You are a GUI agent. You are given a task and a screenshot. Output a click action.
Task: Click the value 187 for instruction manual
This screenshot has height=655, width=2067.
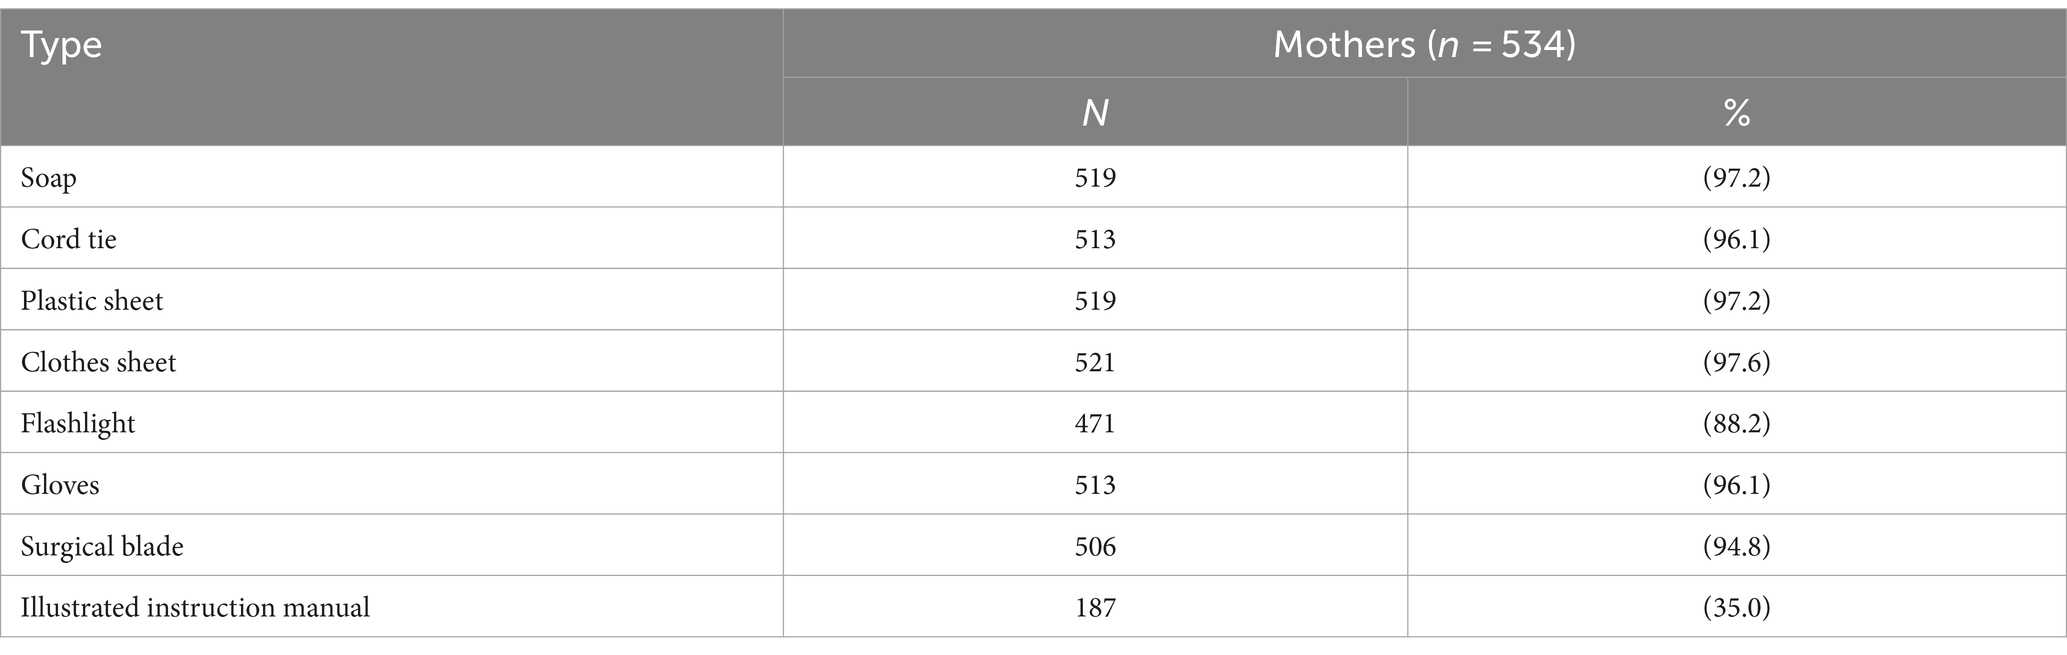tap(1095, 609)
